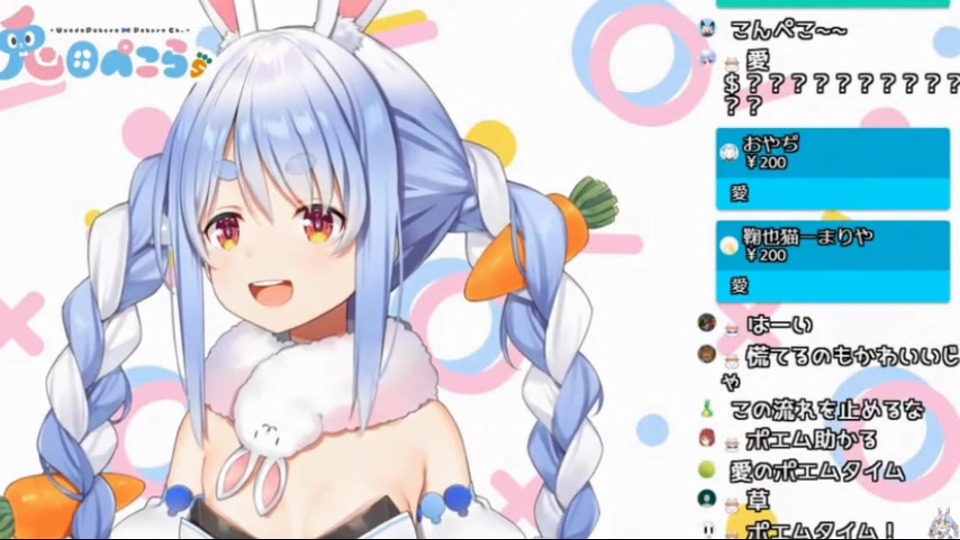The image size is (960, 540).
Task: Click the 愛 text in 鞠也猫ーまりや's super chat
Action: (x=740, y=285)
